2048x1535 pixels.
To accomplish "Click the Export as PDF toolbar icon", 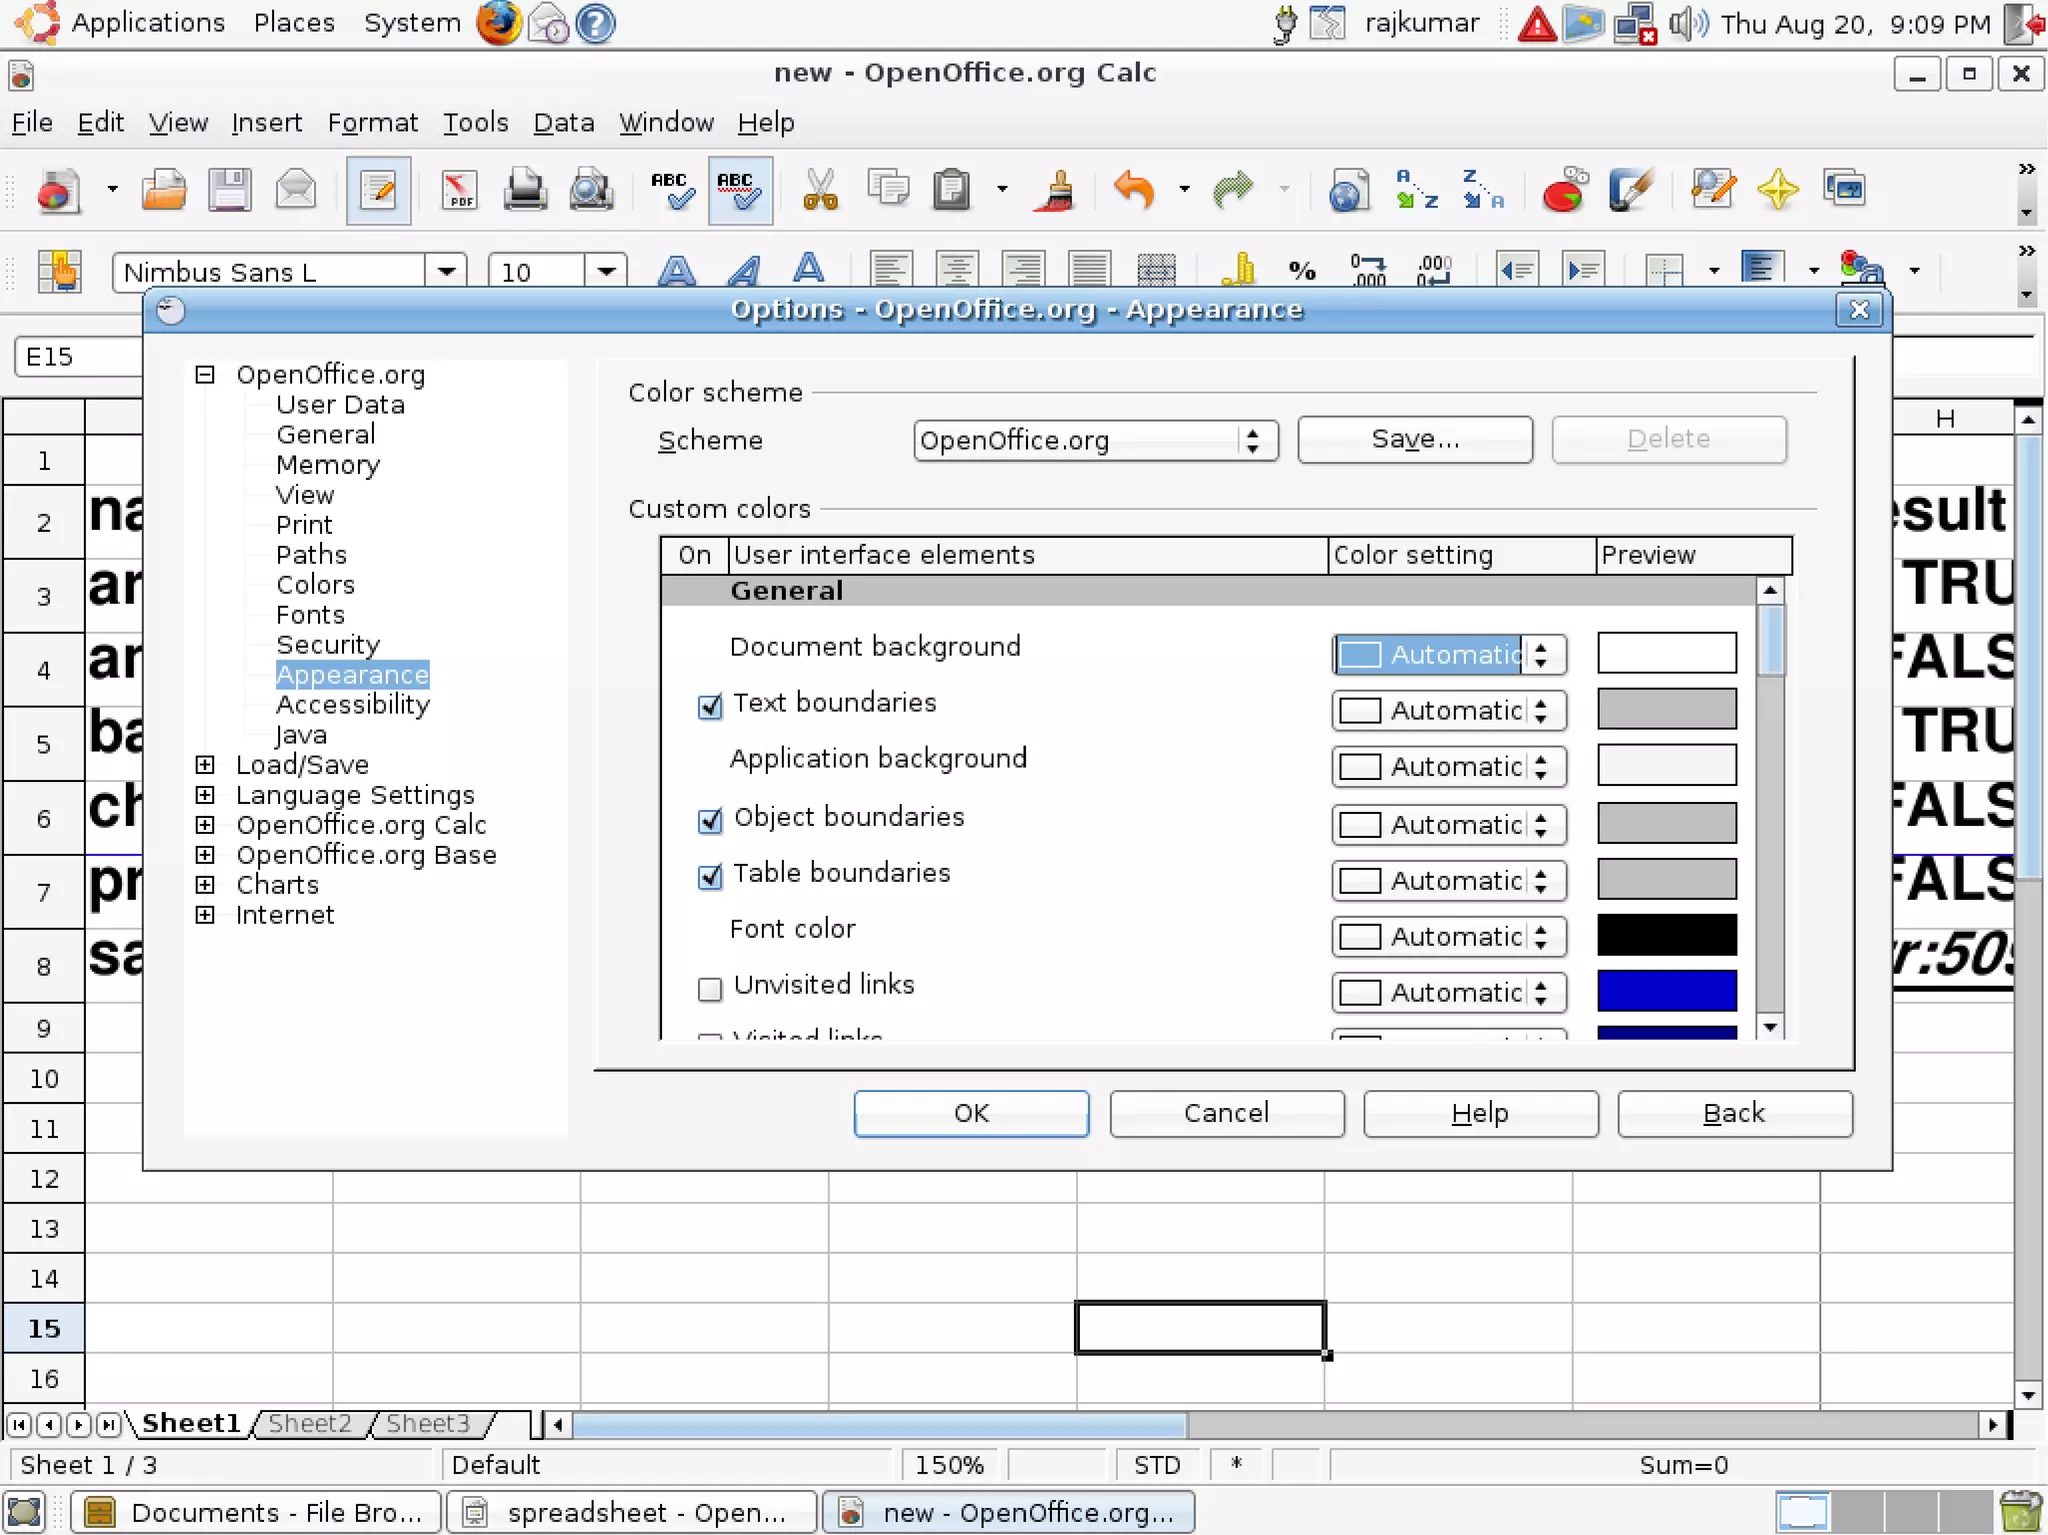I will tap(459, 189).
